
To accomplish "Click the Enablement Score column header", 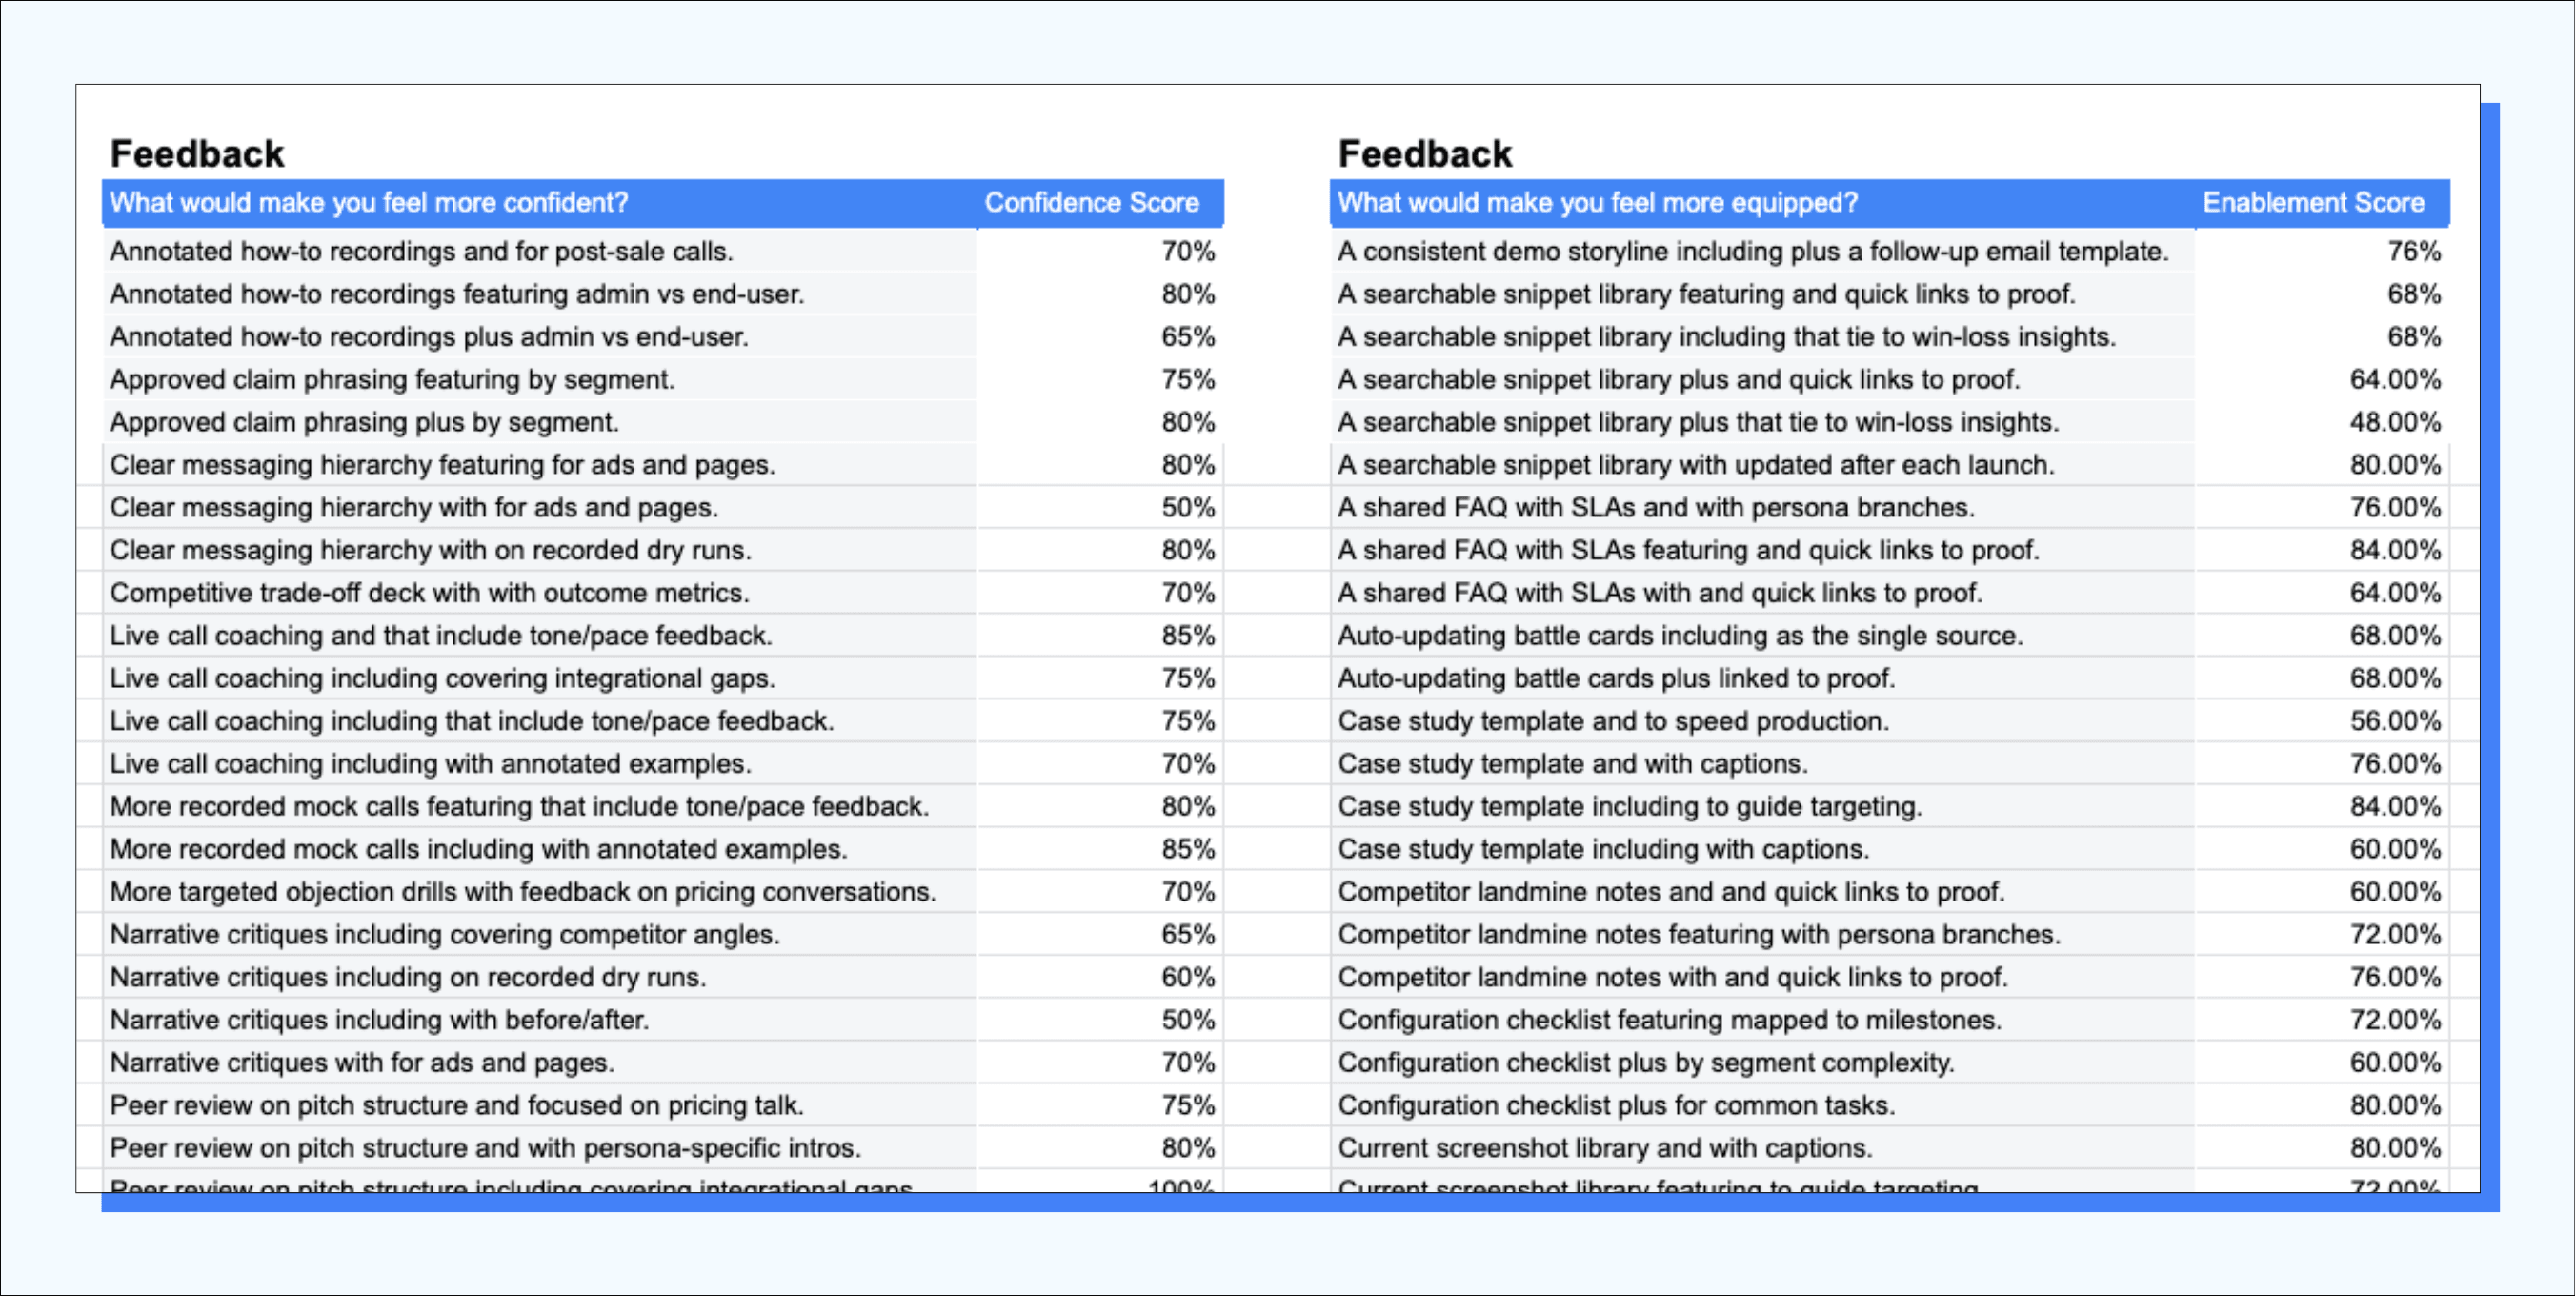I will pos(2313,203).
